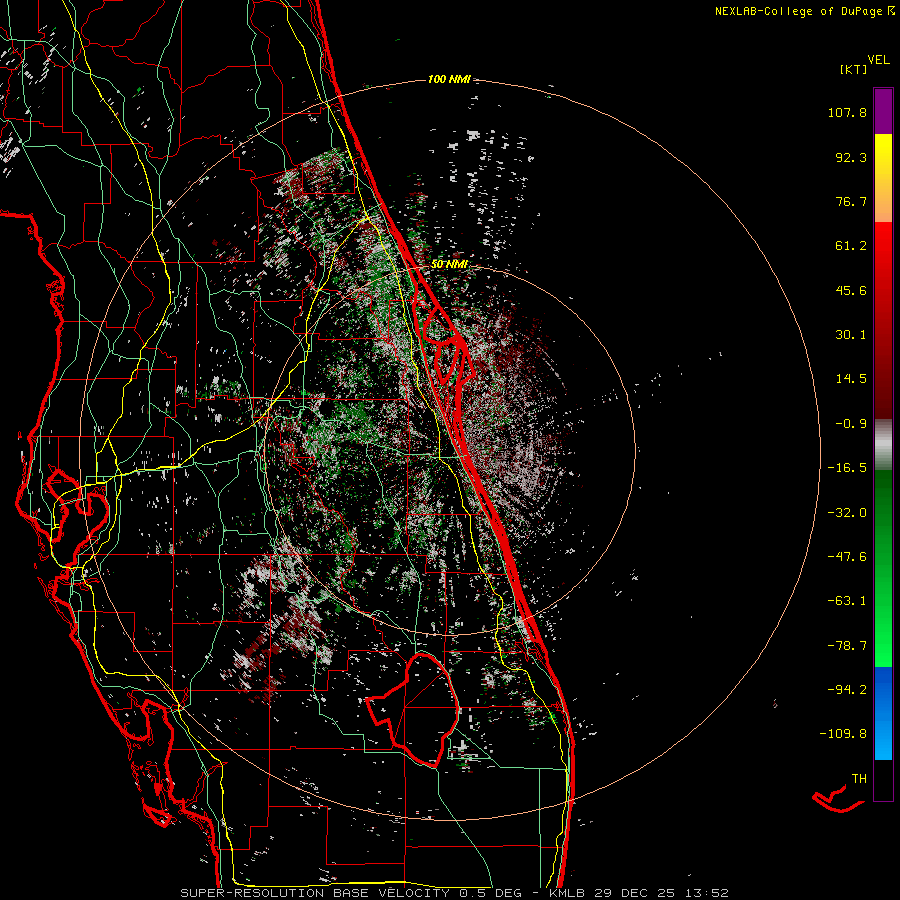Click the 61.2 scale value

(851, 246)
